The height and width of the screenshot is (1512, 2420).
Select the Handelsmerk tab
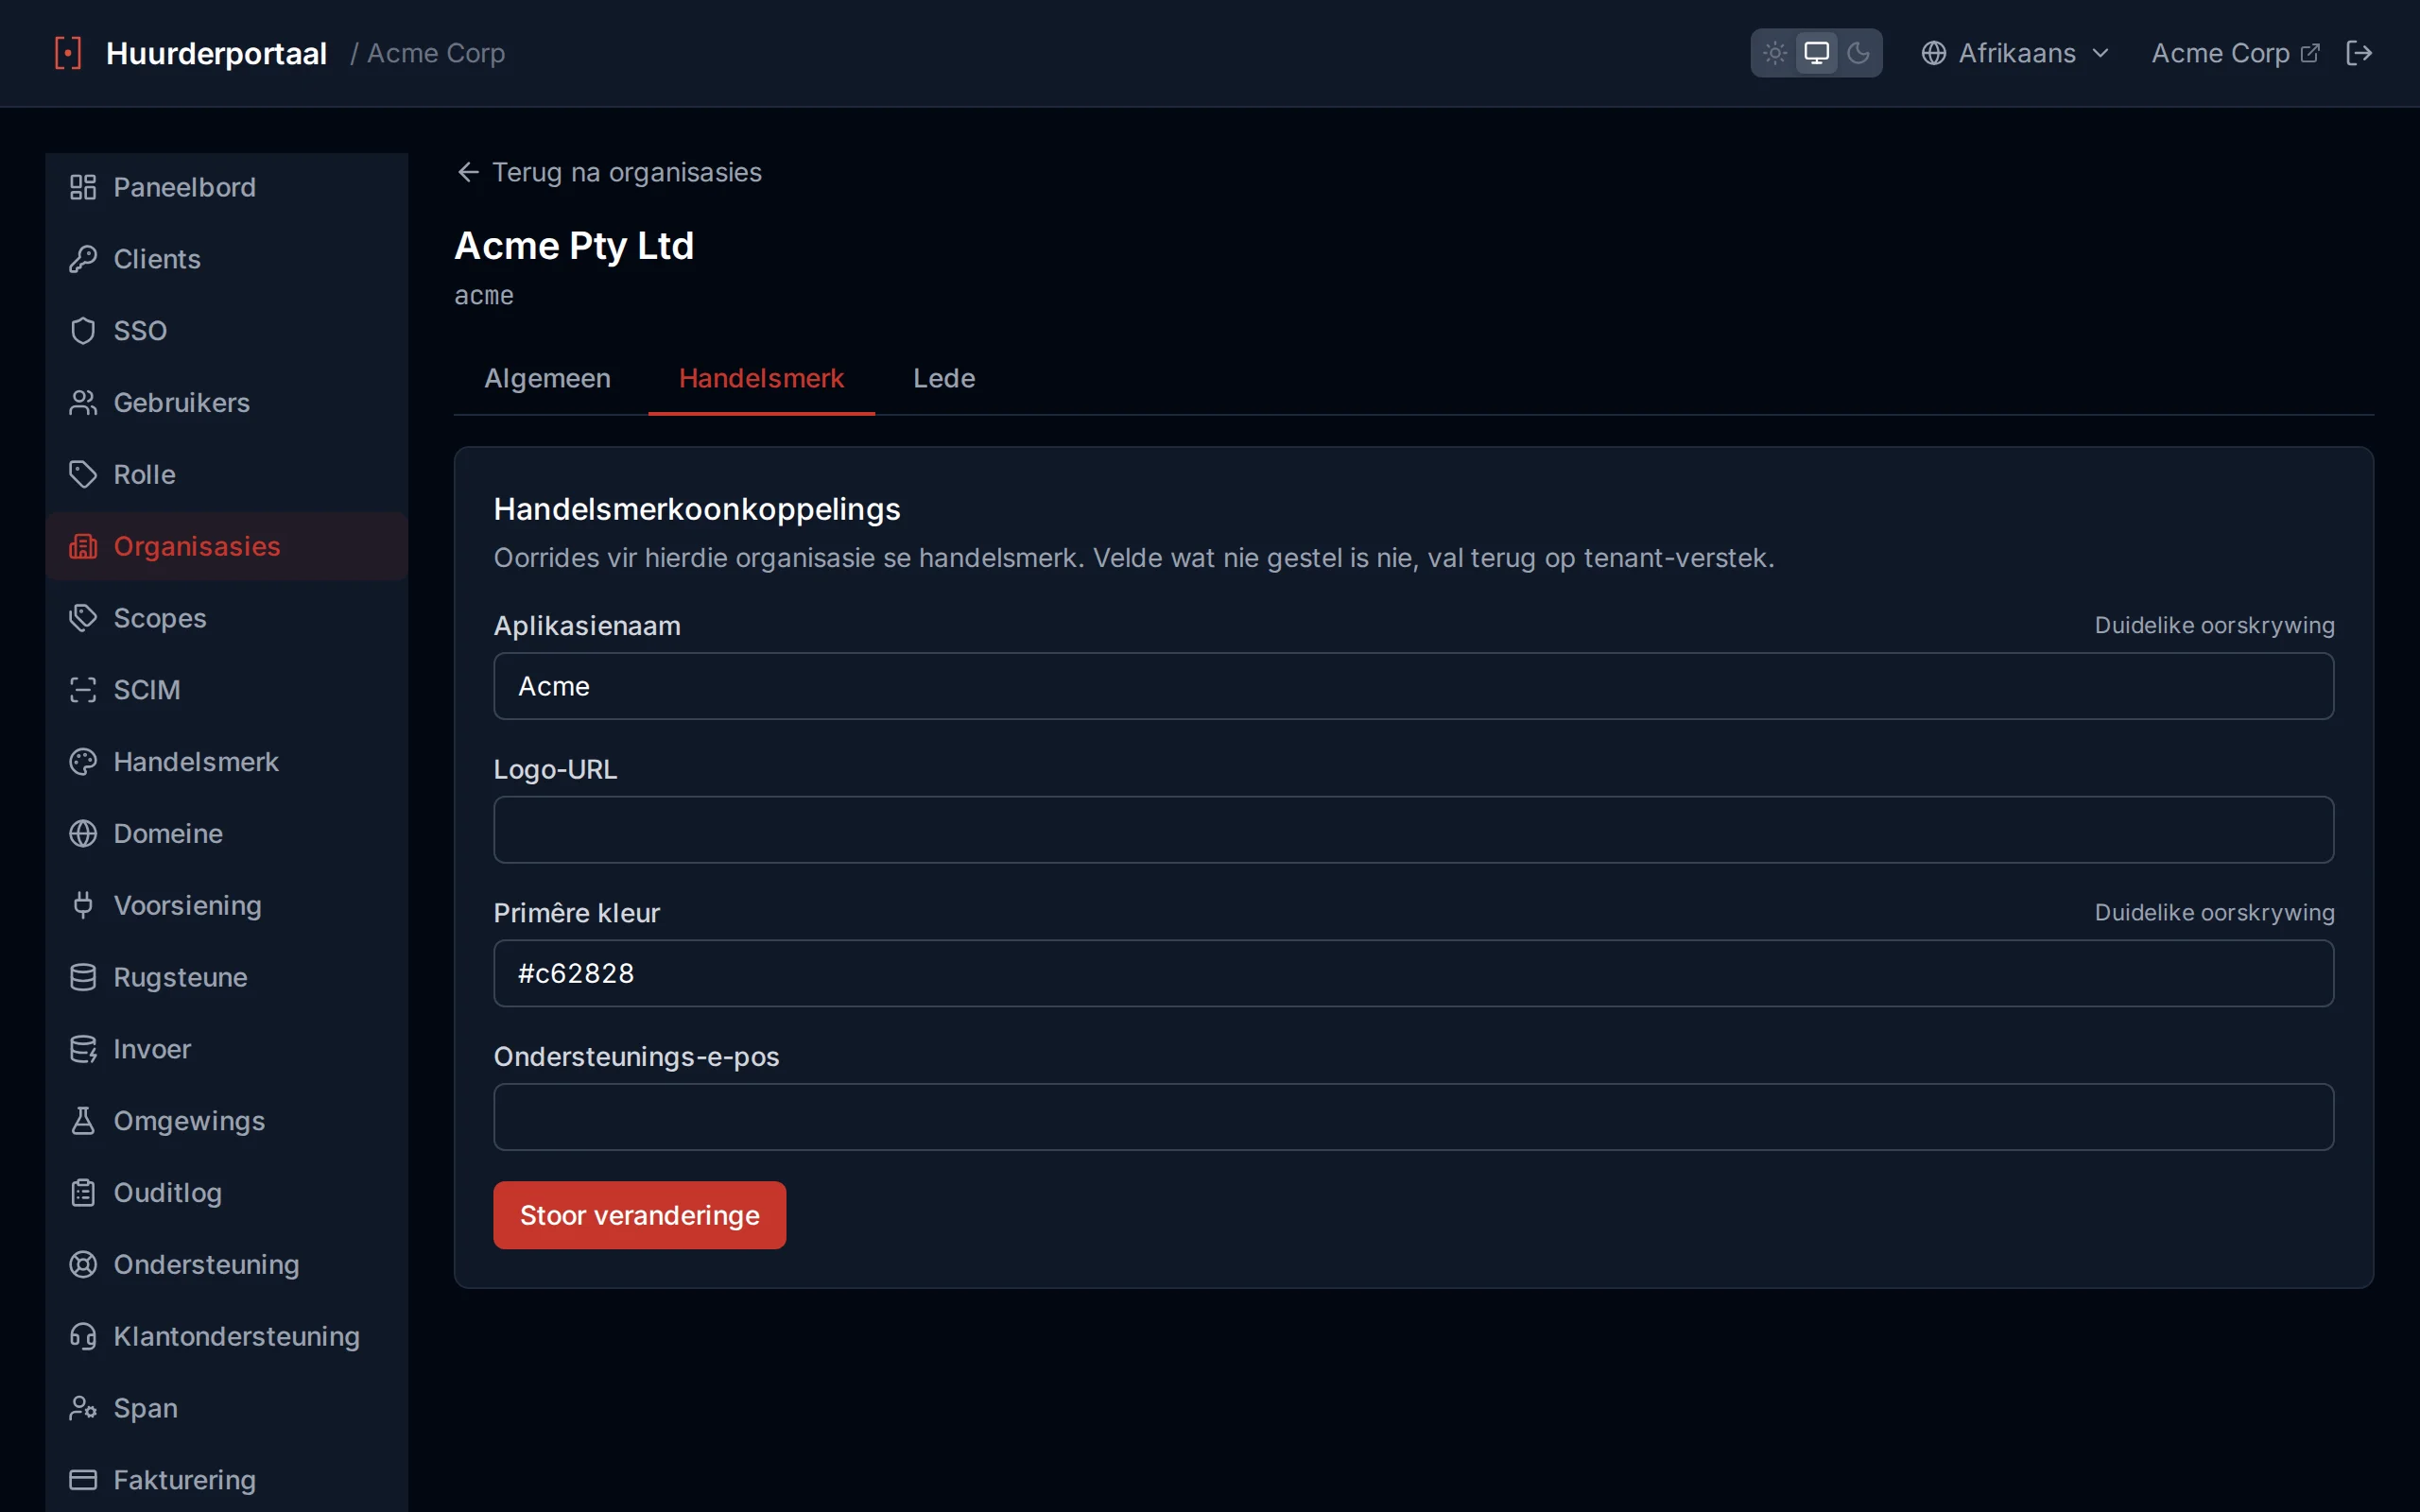tap(761, 378)
